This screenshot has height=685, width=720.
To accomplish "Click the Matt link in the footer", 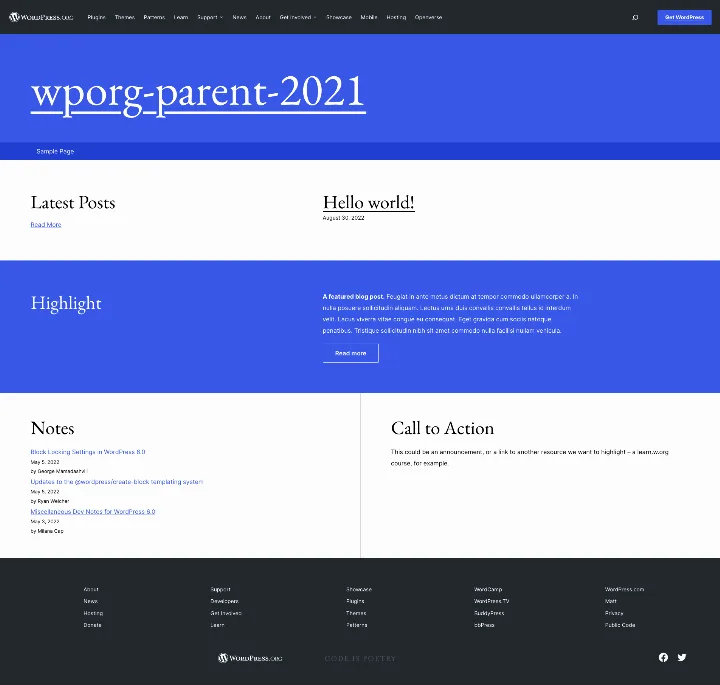I will [611, 601].
